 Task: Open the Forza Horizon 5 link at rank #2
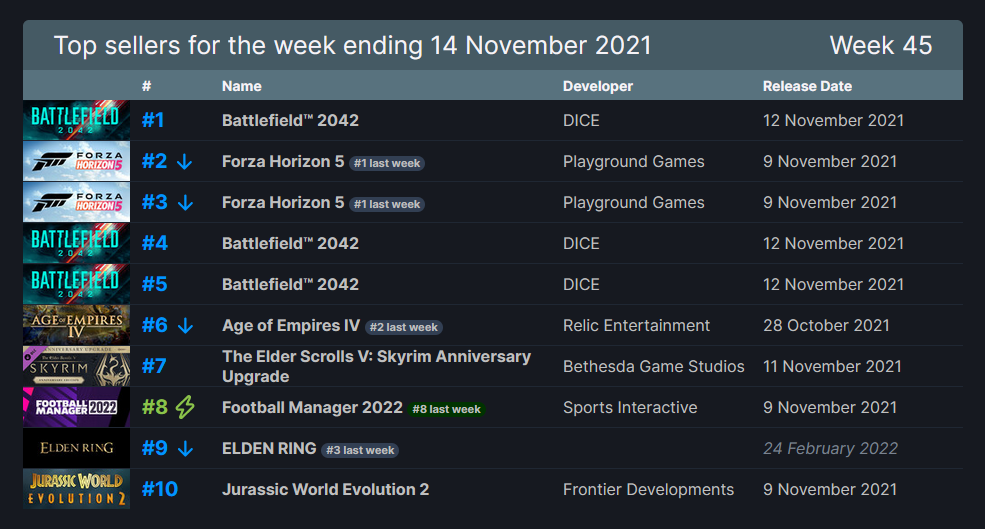click(x=283, y=161)
